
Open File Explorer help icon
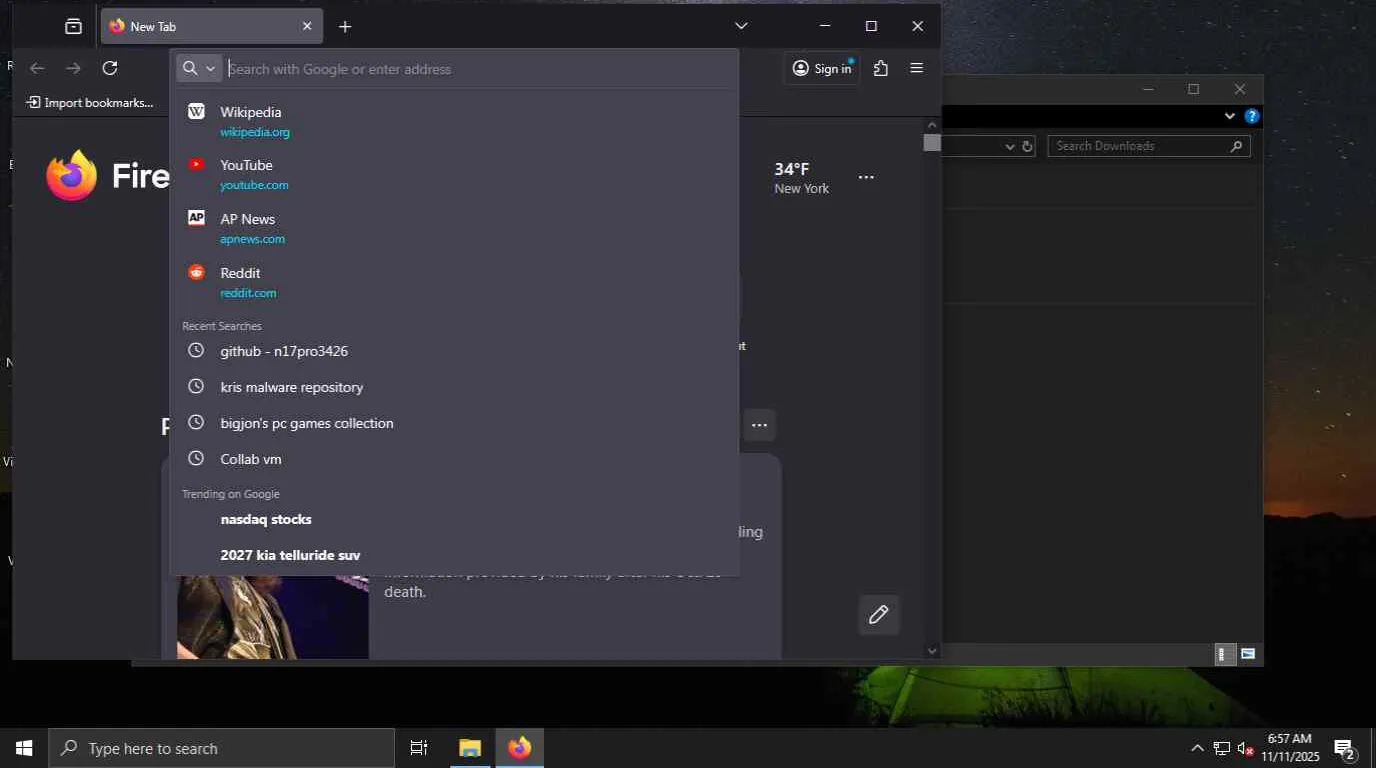tap(1251, 116)
